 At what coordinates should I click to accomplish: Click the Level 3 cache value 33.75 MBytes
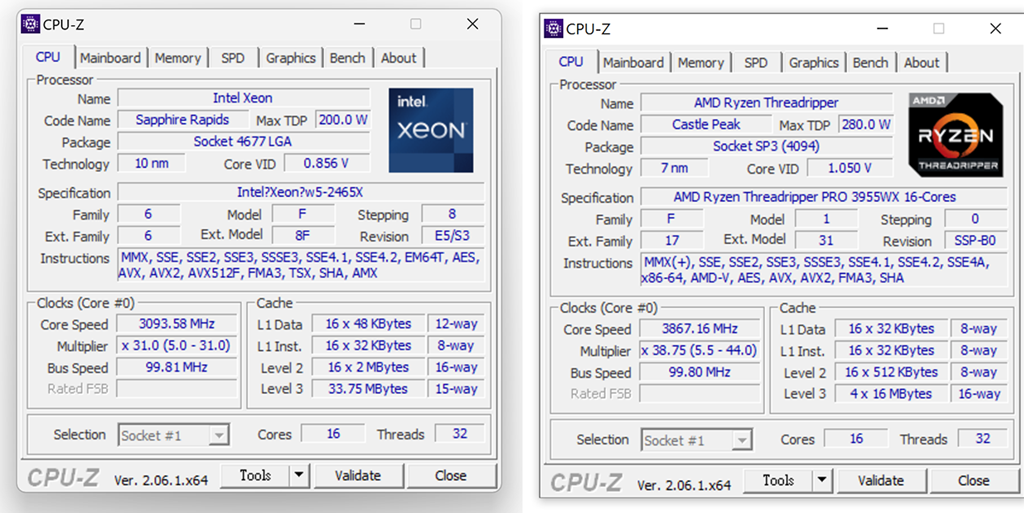[x=368, y=389]
